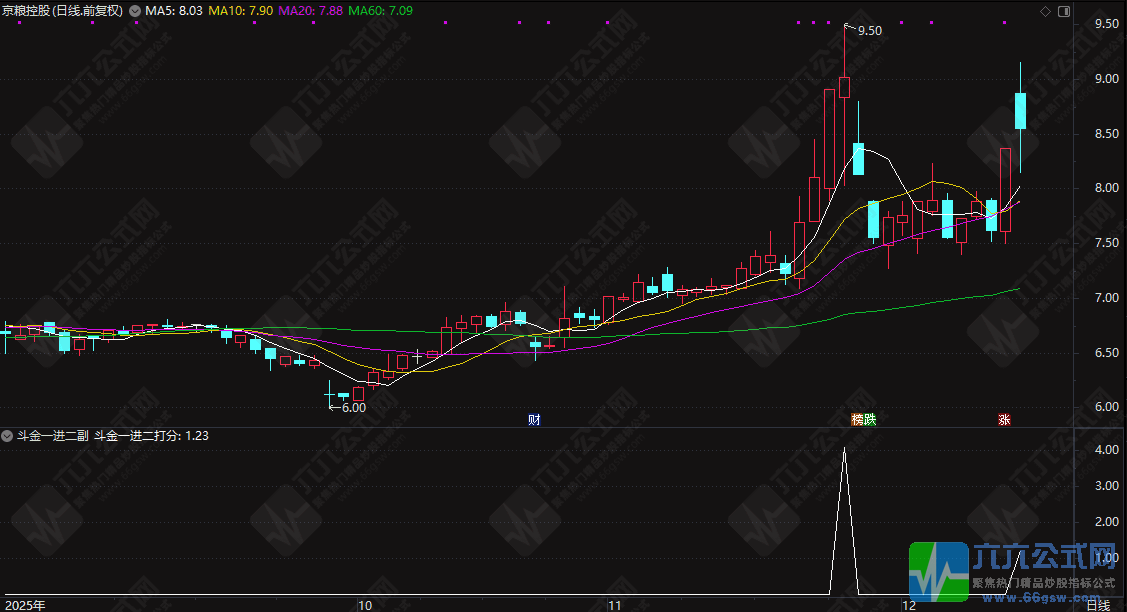Click the 涨 rise marker icon

click(x=1003, y=420)
